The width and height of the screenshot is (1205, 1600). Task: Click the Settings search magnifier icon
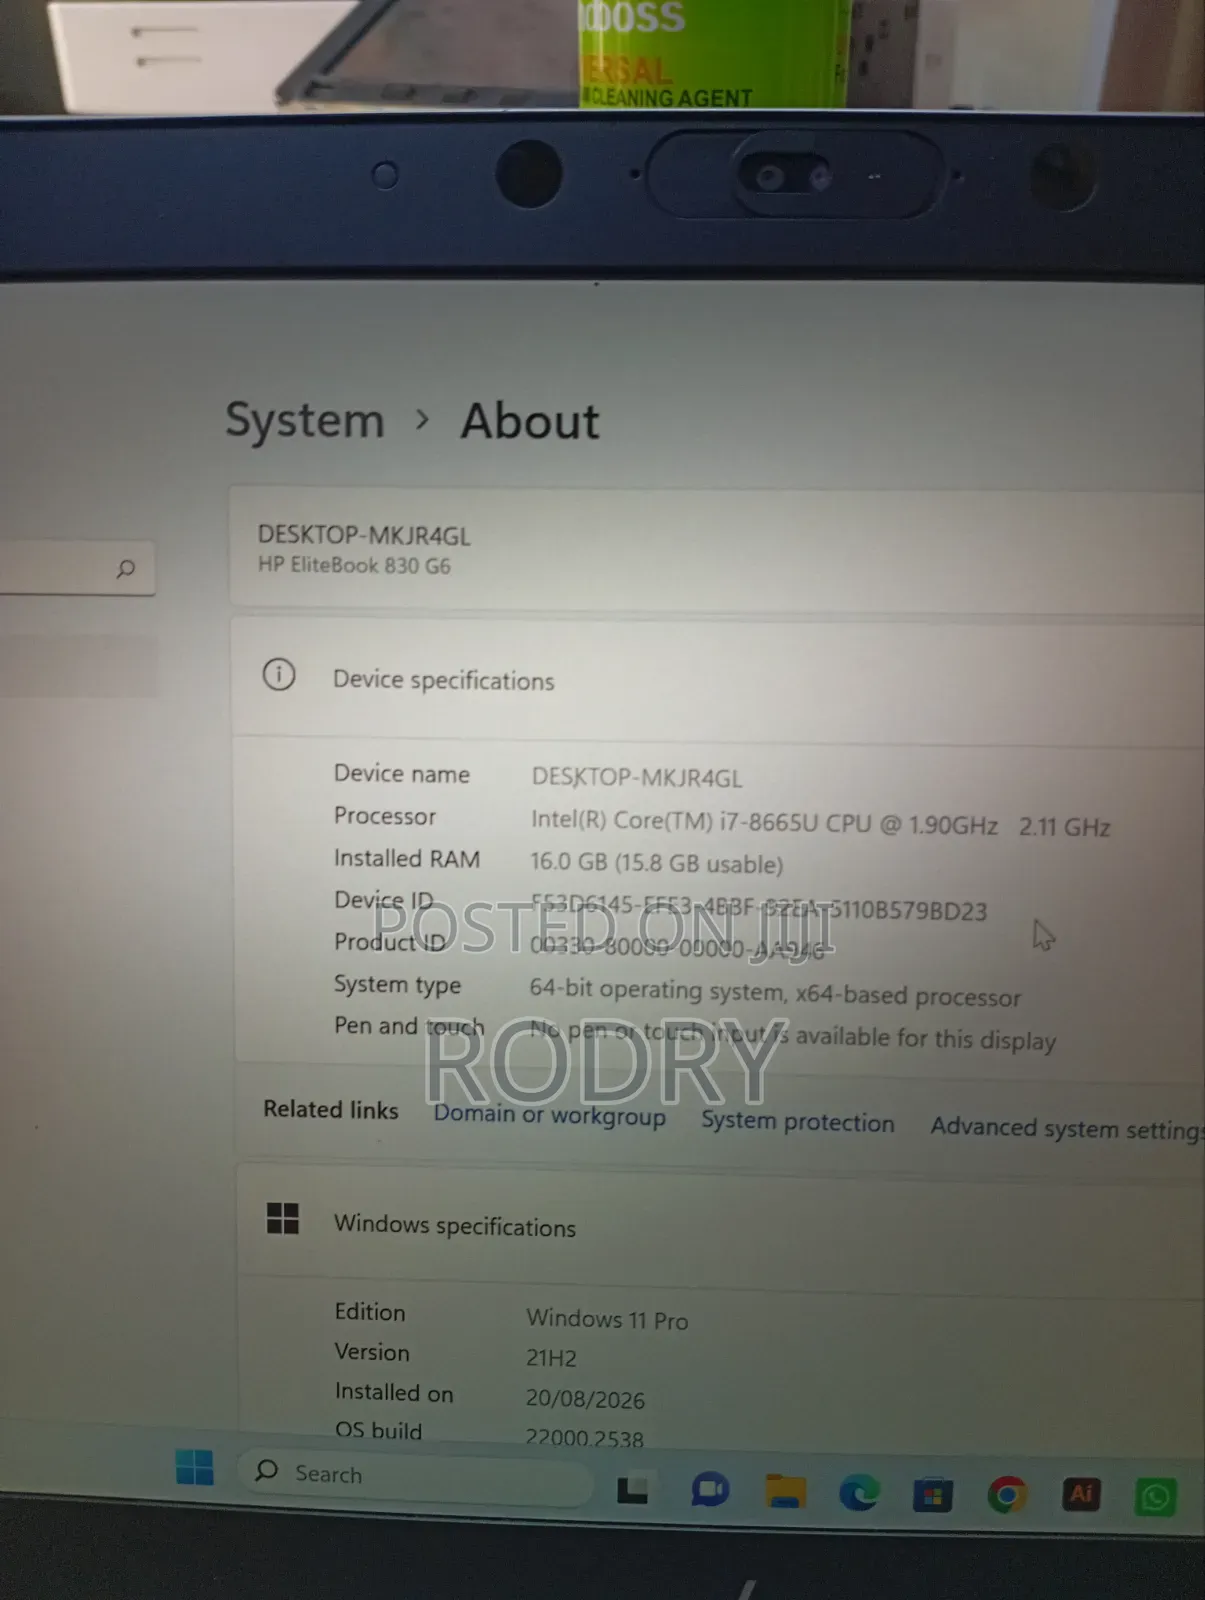pyautogui.click(x=125, y=569)
